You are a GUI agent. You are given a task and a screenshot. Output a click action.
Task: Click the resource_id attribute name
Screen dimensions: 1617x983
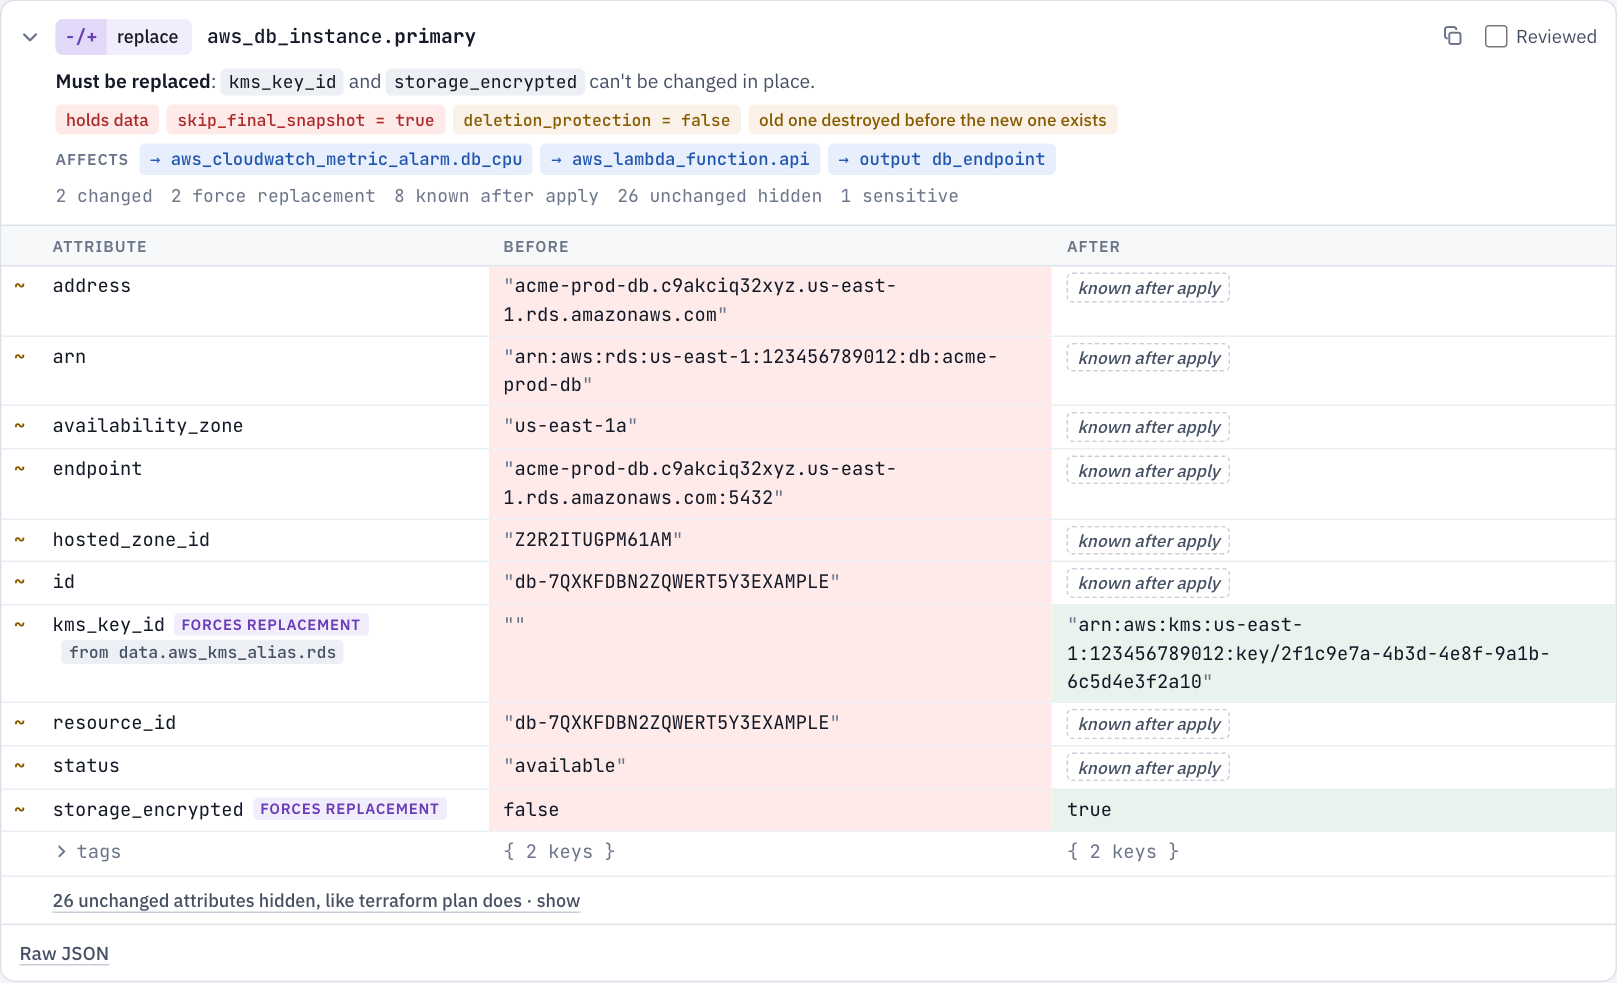click(114, 723)
